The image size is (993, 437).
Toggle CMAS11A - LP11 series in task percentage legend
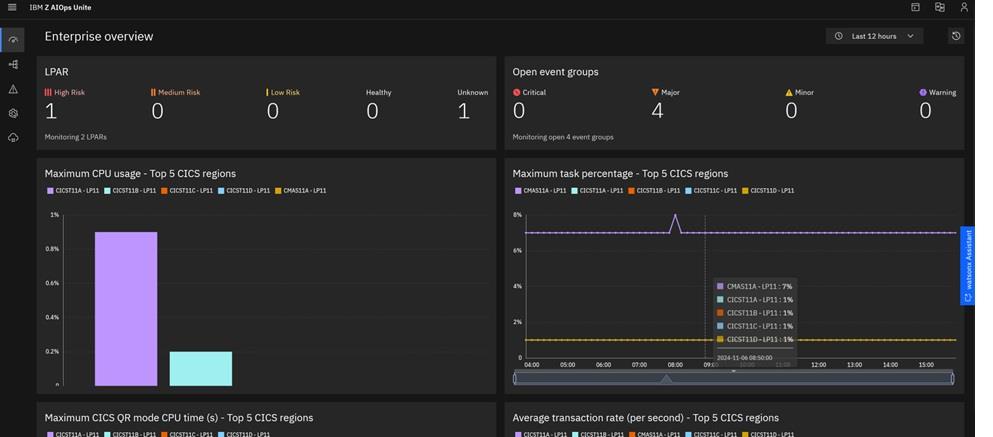tap(541, 190)
